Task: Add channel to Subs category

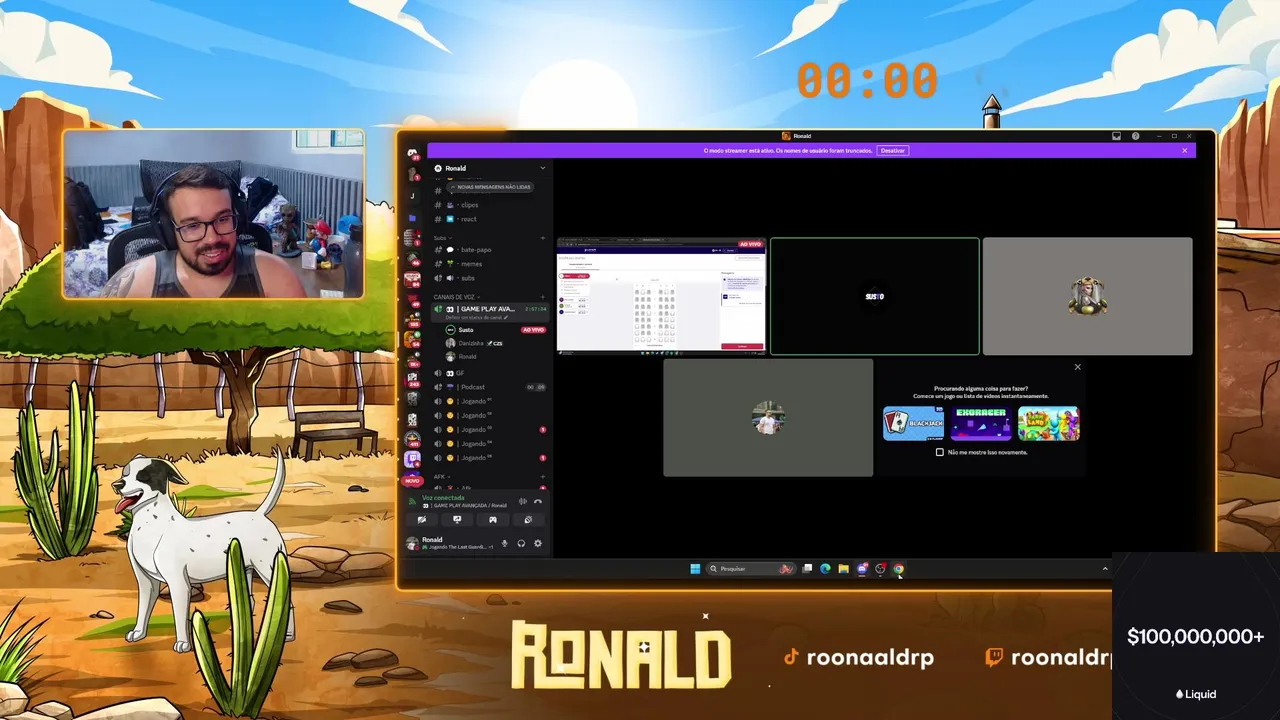Action: click(x=543, y=238)
